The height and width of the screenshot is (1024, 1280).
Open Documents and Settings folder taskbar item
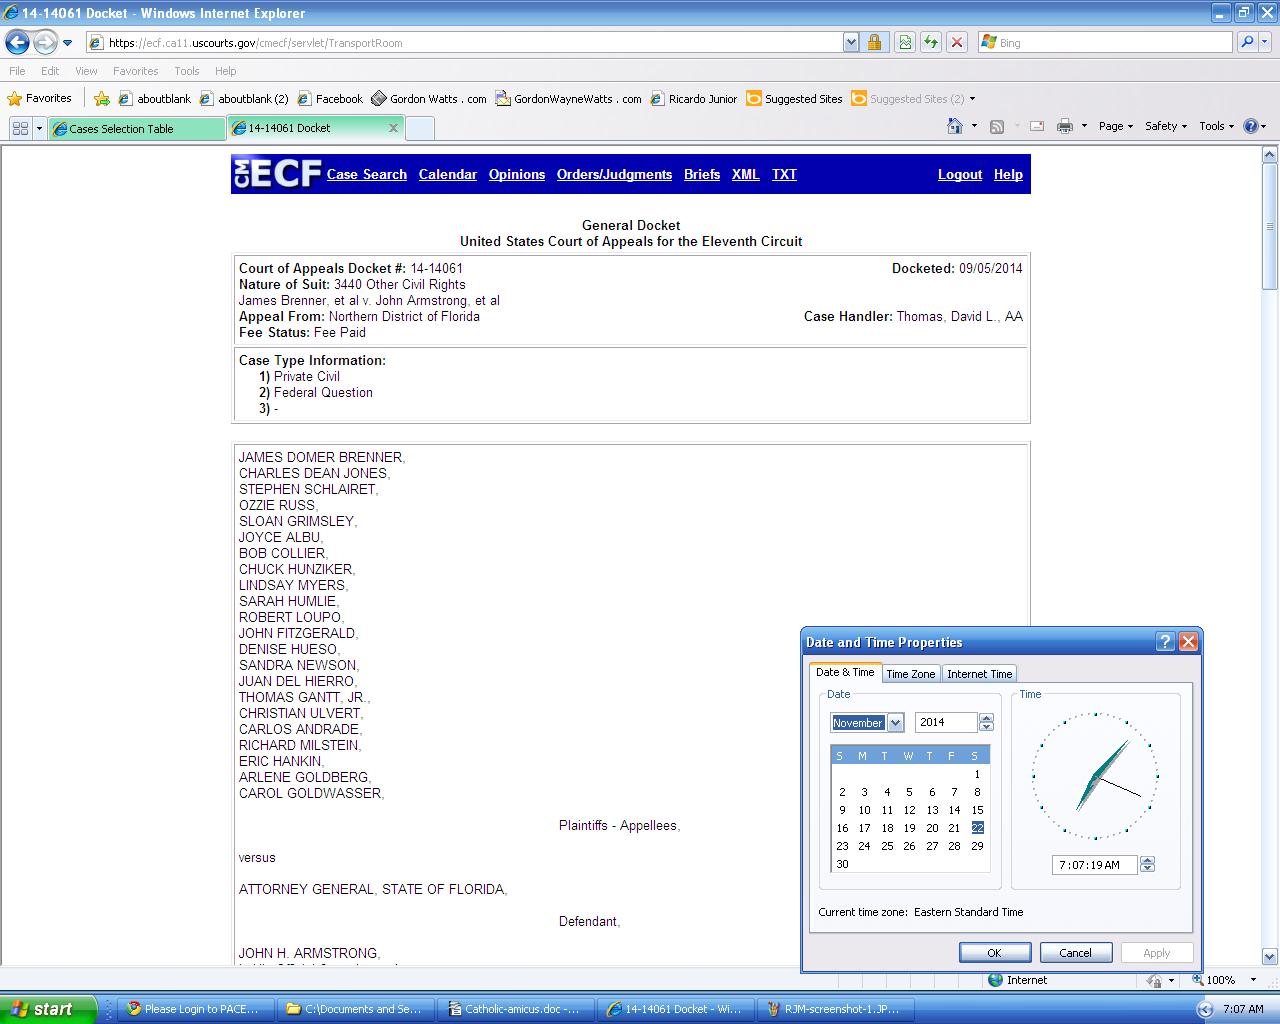tap(354, 1009)
